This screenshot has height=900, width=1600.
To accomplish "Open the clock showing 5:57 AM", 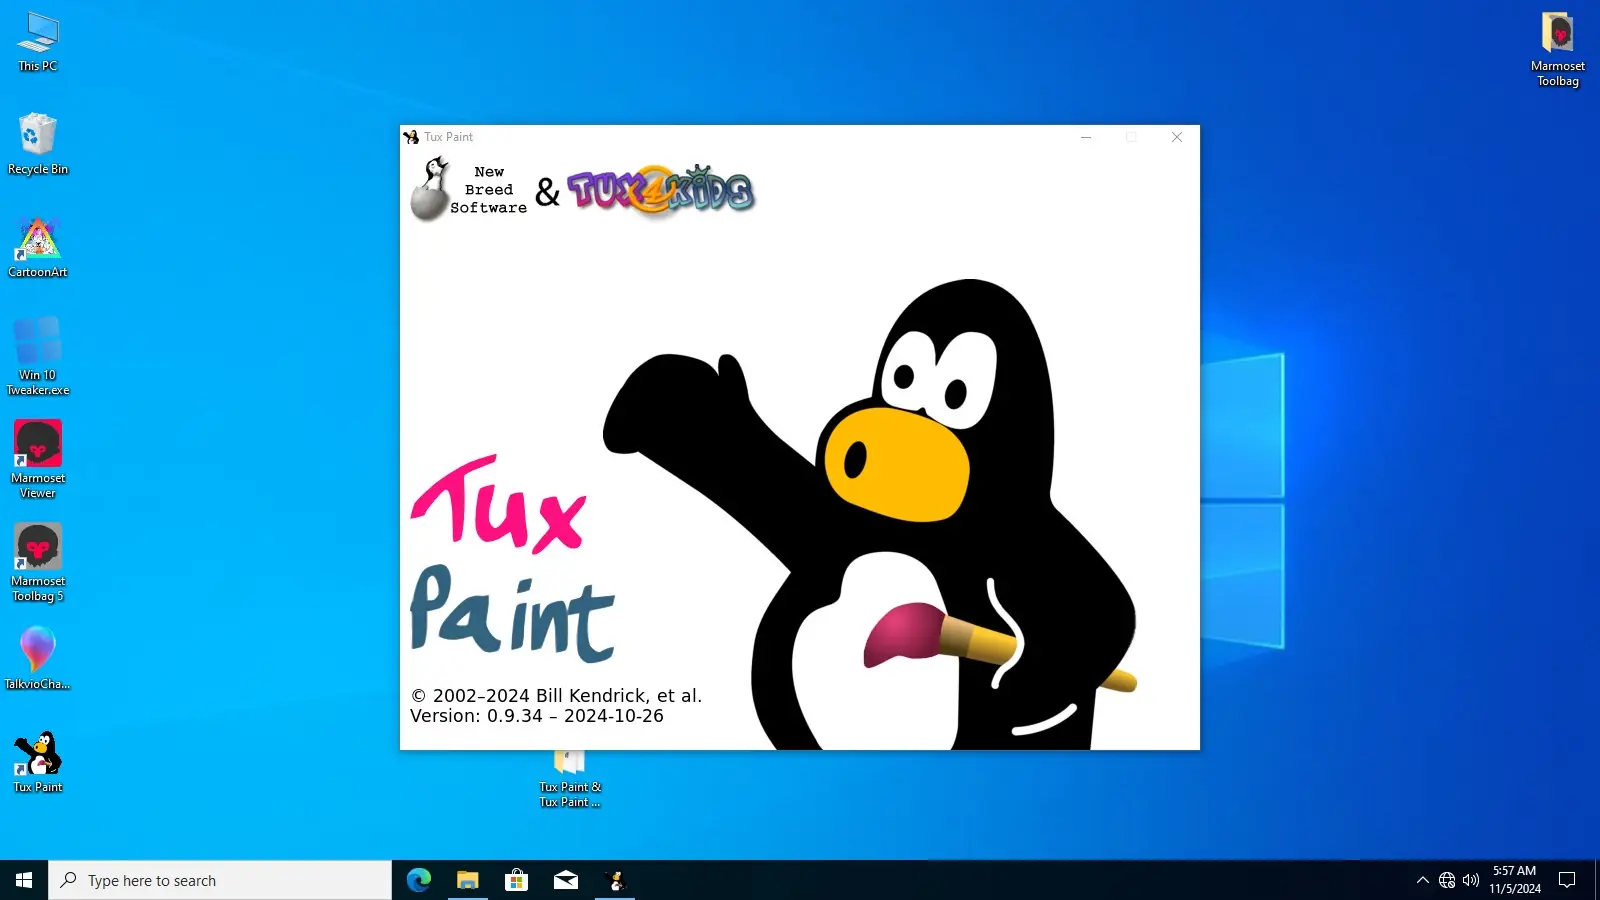I will pos(1515,880).
